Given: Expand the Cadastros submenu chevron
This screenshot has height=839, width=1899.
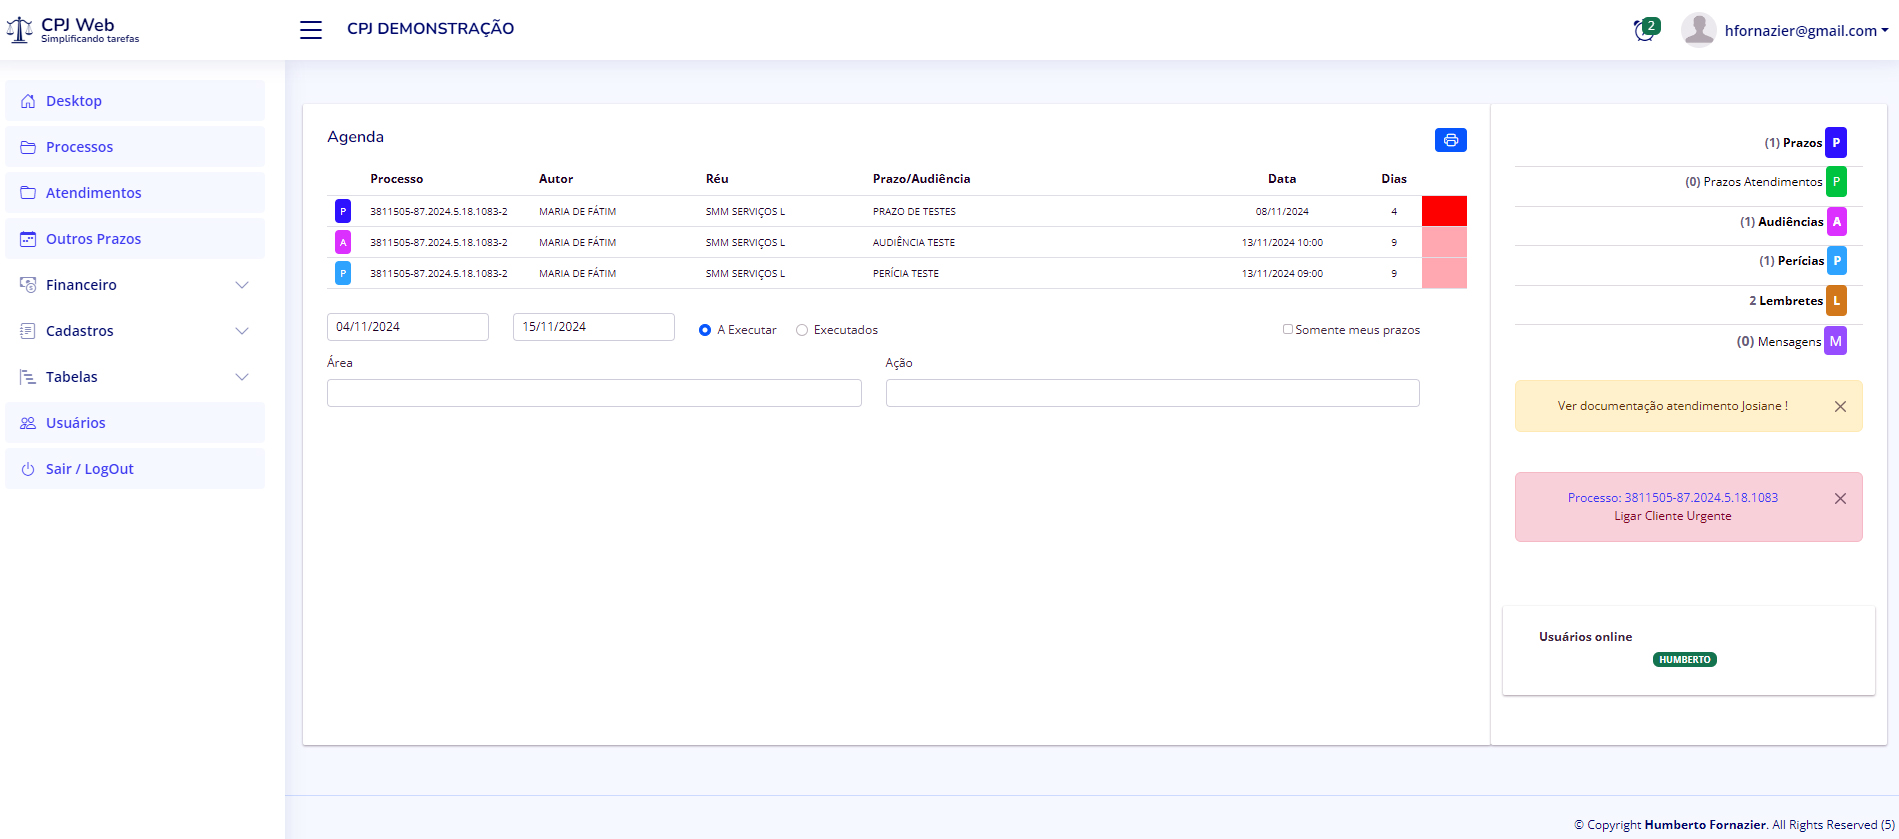Looking at the screenshot, I should (x=241, y=331).
